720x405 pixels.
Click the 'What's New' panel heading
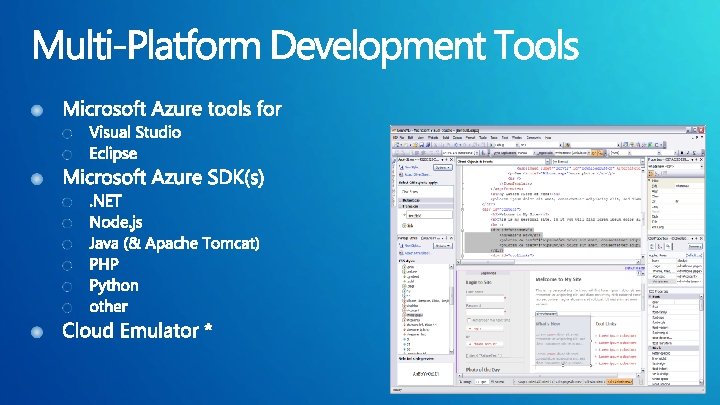tap(548, 324)
